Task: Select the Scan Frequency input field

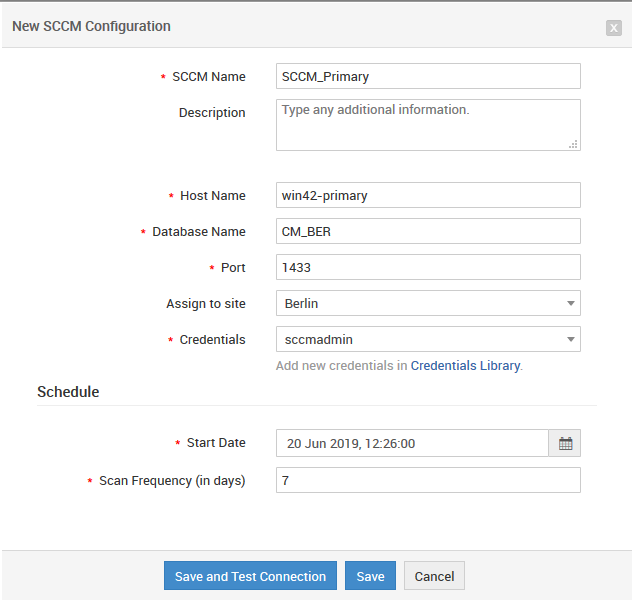Action: click(428, 481)
